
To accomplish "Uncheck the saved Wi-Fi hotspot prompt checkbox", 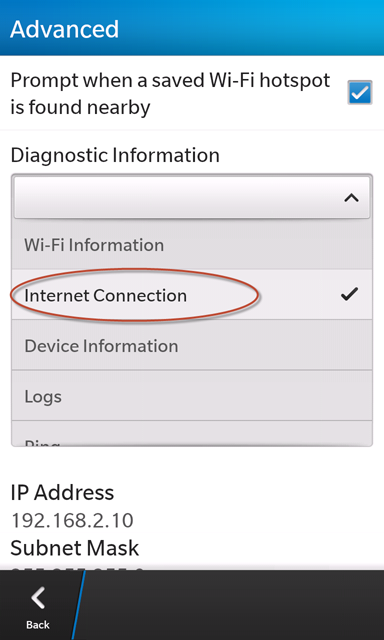I will [x=360, y=93].
